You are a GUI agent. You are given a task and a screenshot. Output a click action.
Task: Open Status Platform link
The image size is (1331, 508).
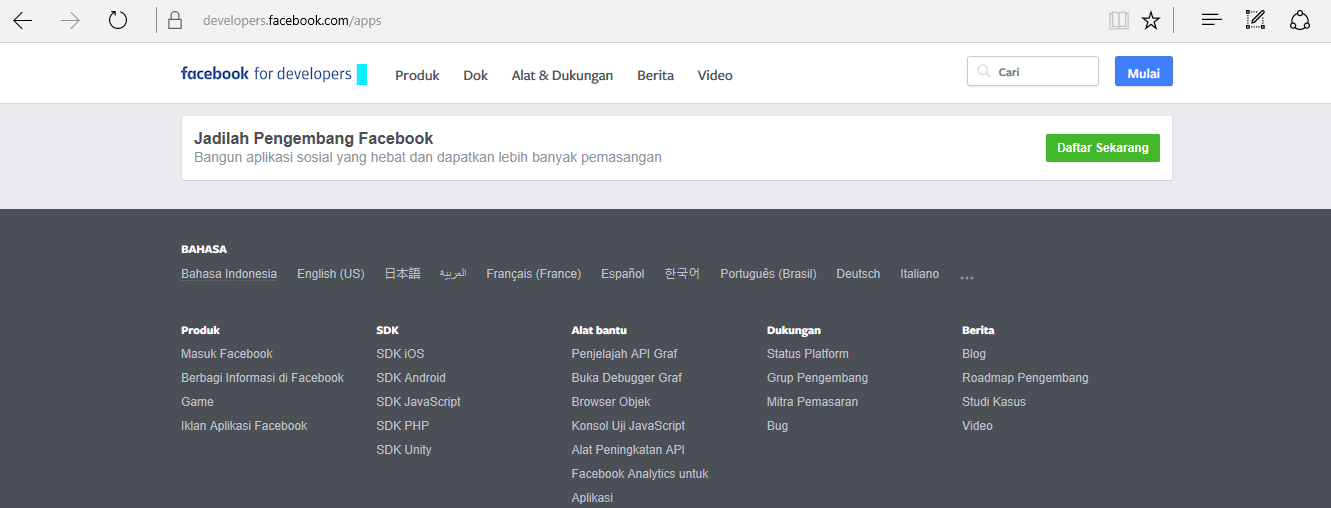[x=808, y=354]
